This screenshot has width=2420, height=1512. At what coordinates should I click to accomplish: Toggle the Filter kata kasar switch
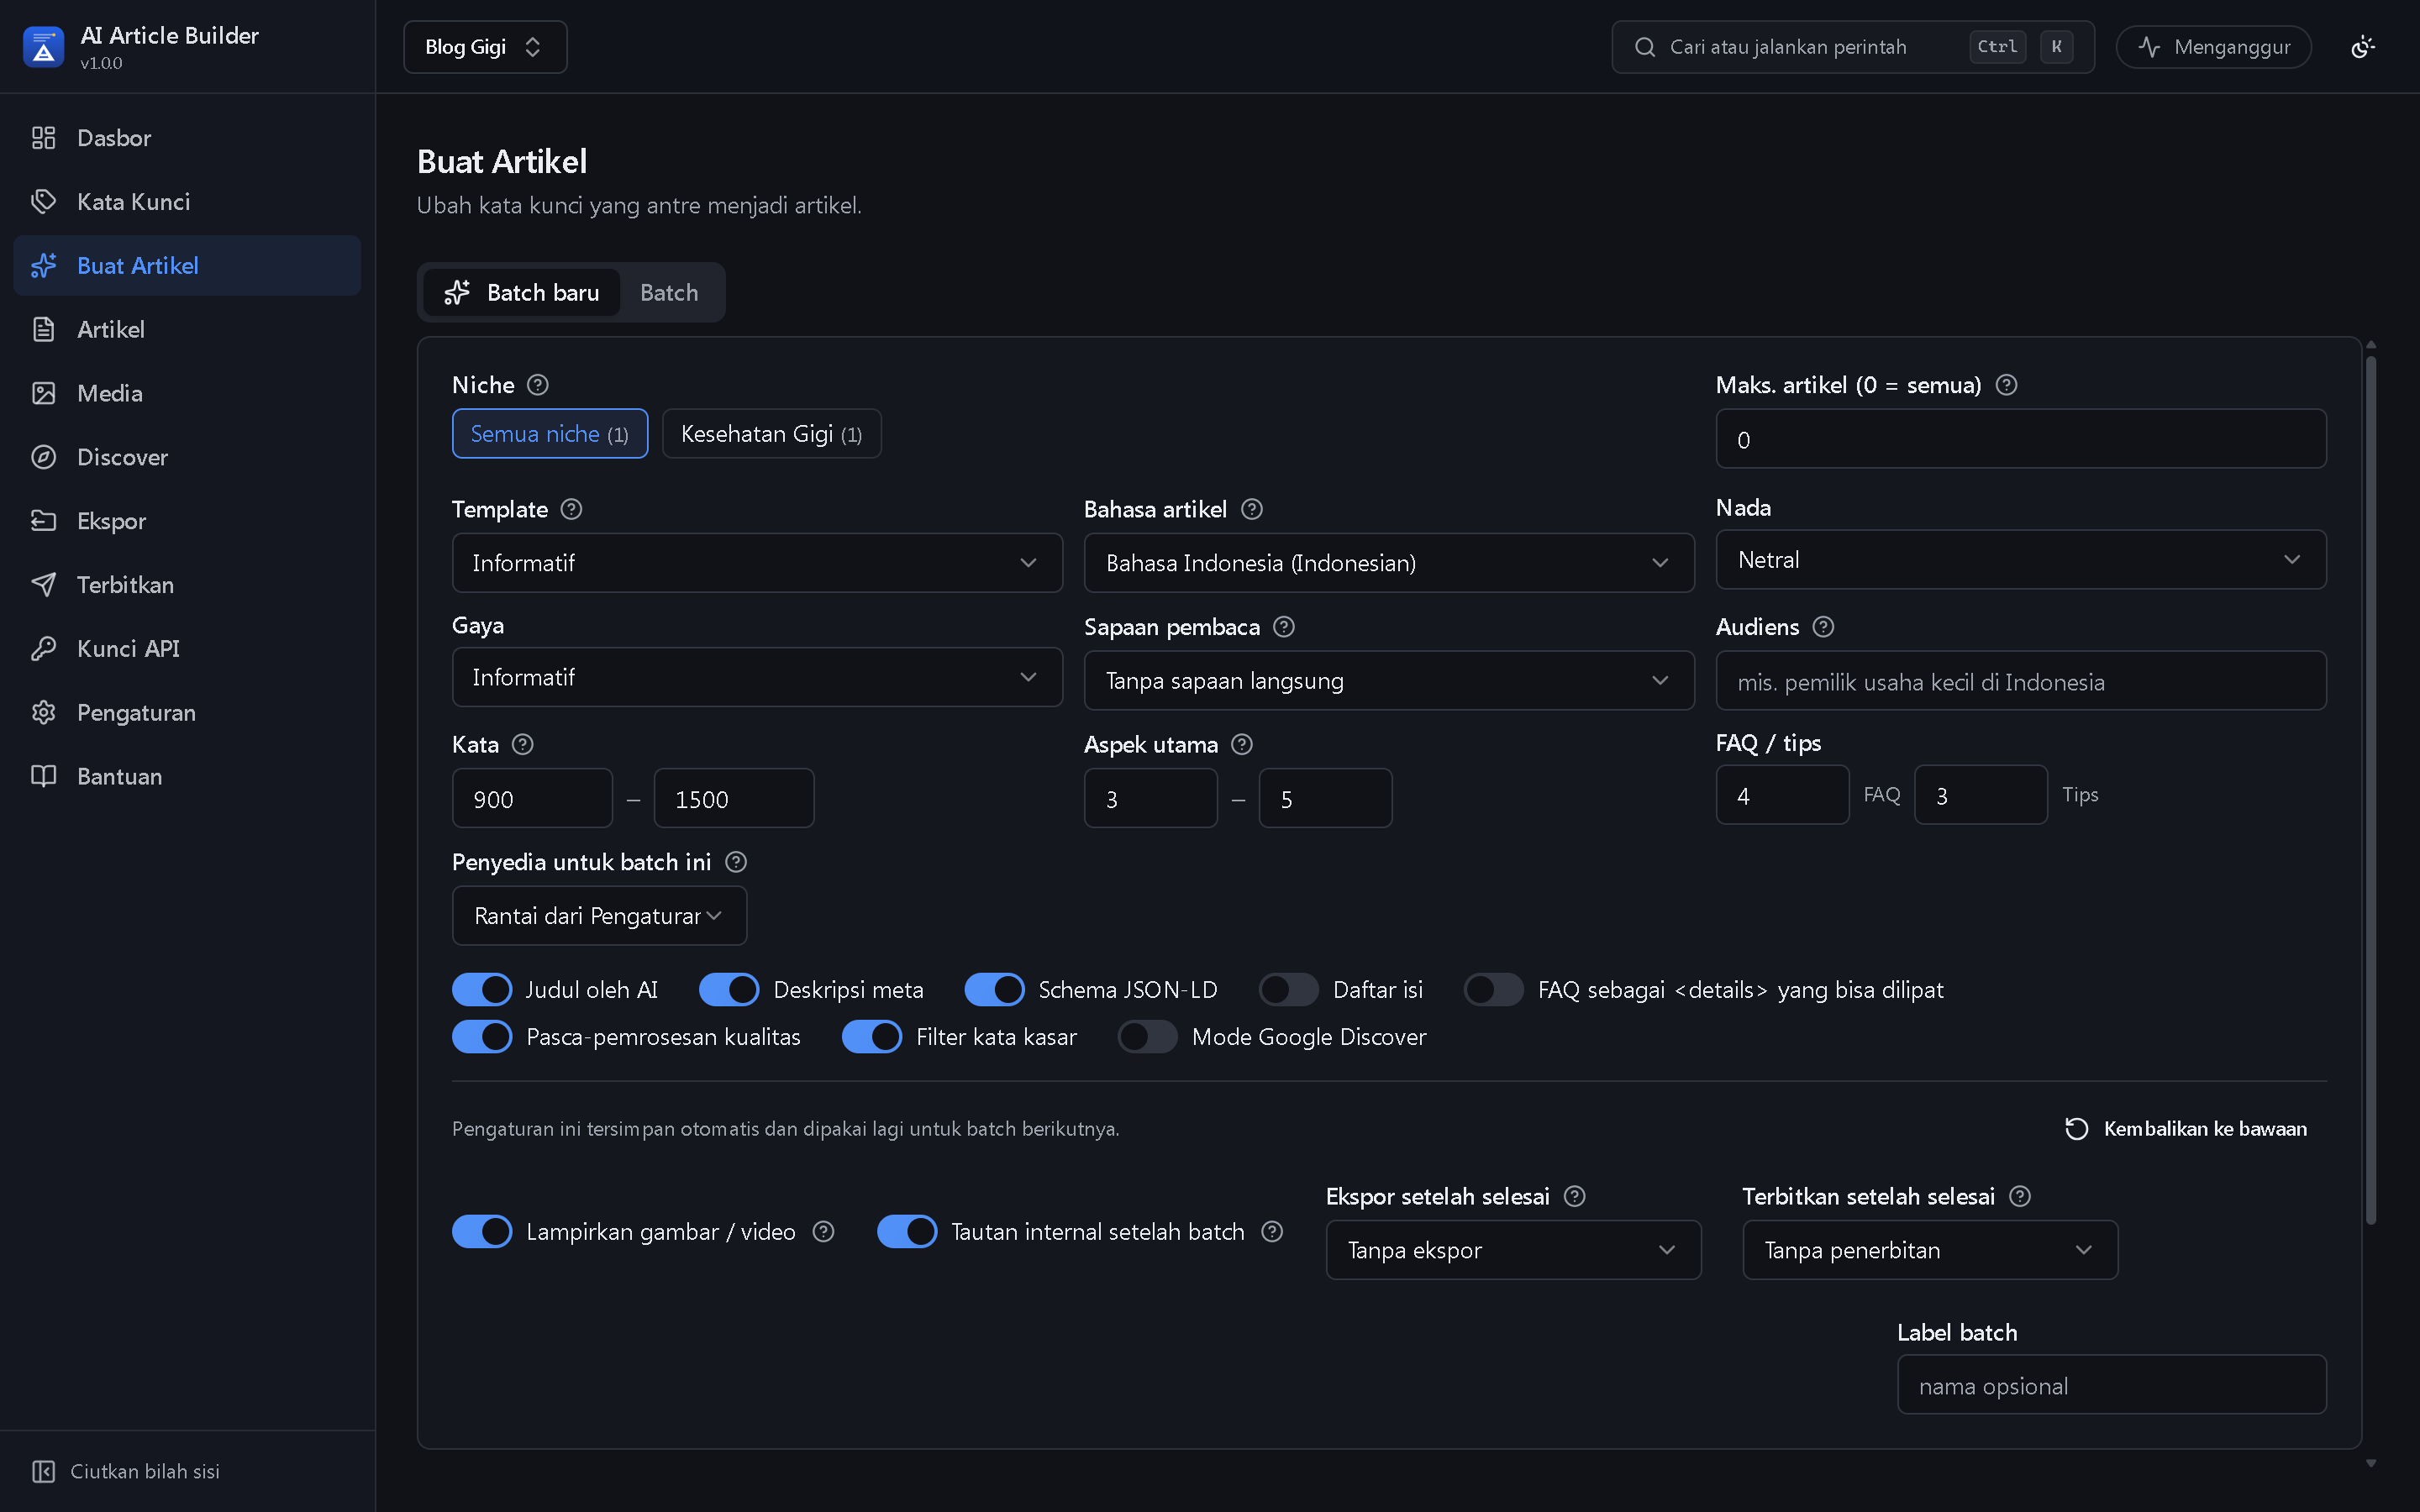(x=872, y=1036)
